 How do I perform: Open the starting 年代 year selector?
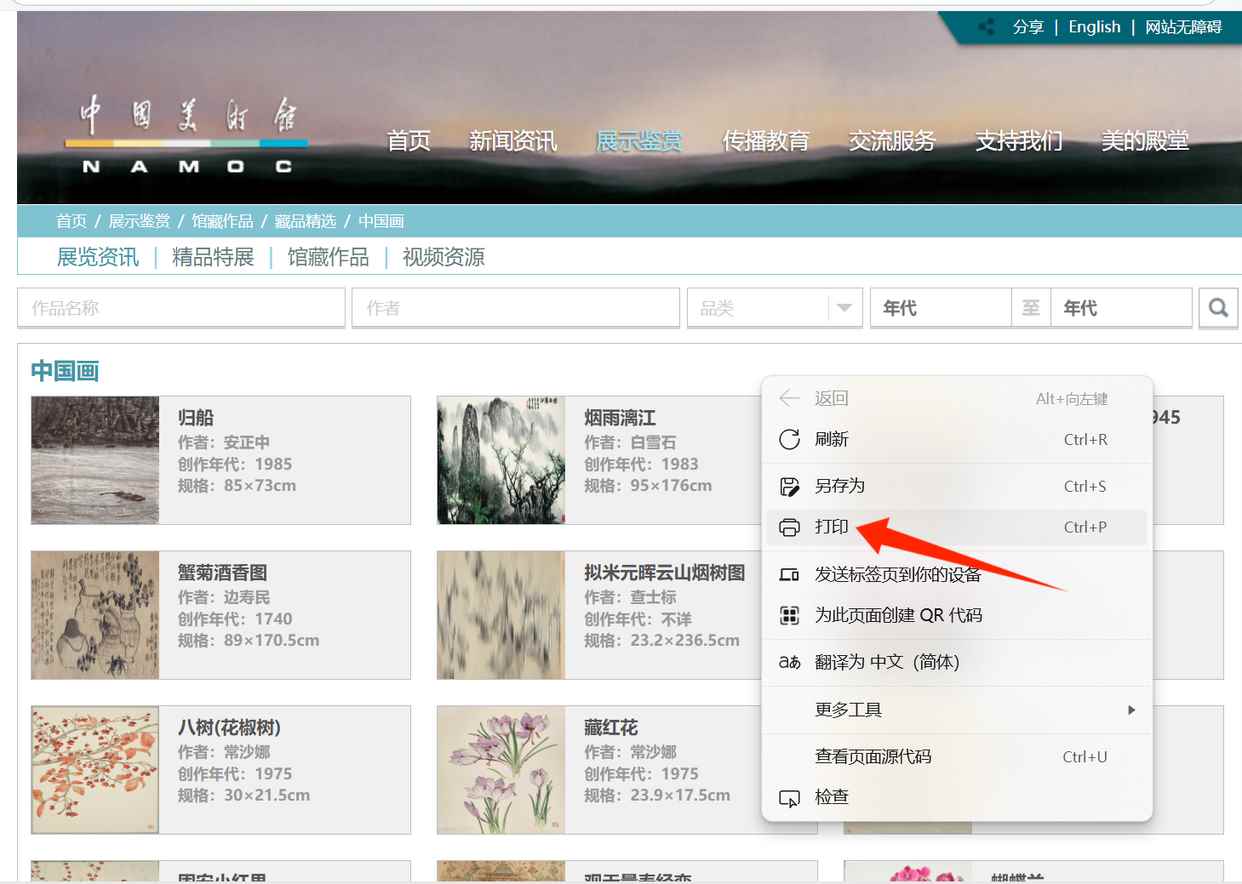click(x=939, y=308)
